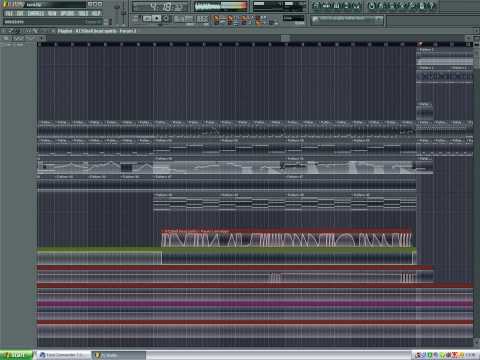Click the first icon in the view shortcuts panel

click(x=315, y=6)
